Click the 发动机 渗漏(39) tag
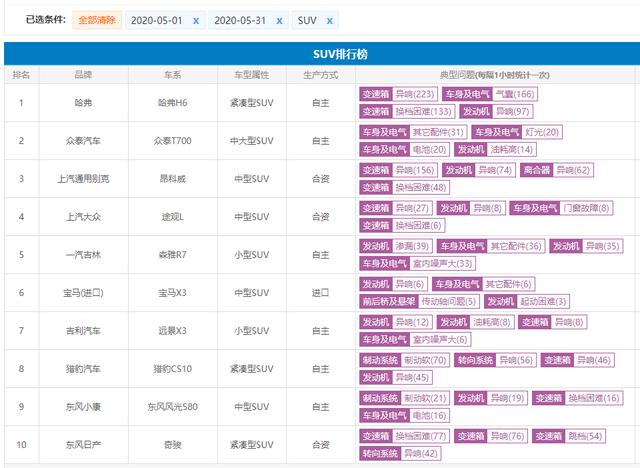This screenshot has height=468, width=640. [396, 246]
